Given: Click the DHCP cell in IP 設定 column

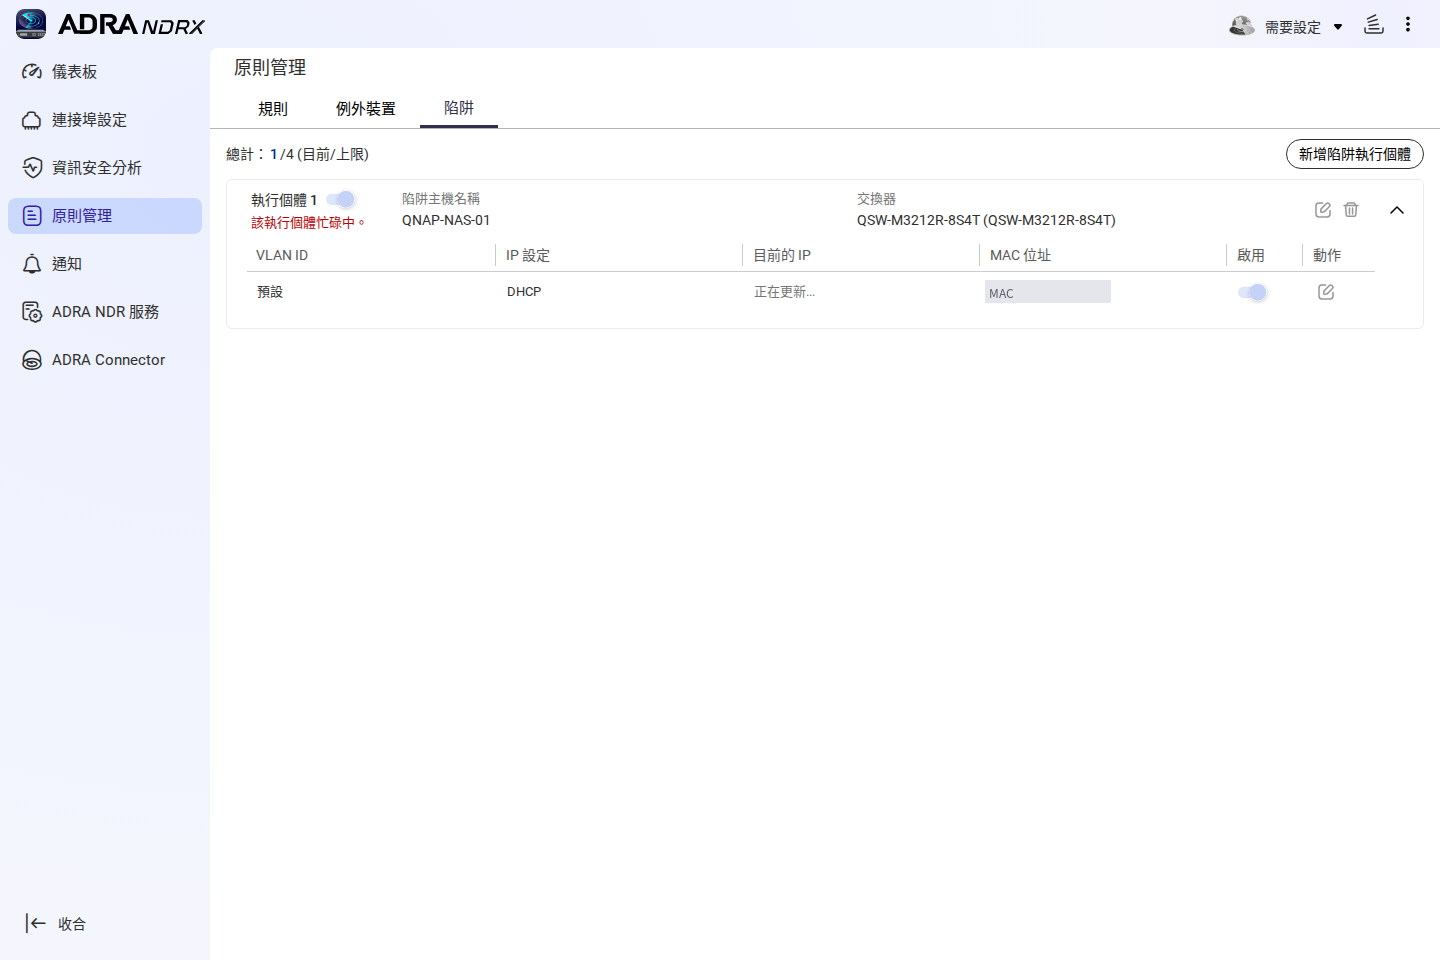Looking at the screenshot, I should click(x=524, y=292).
